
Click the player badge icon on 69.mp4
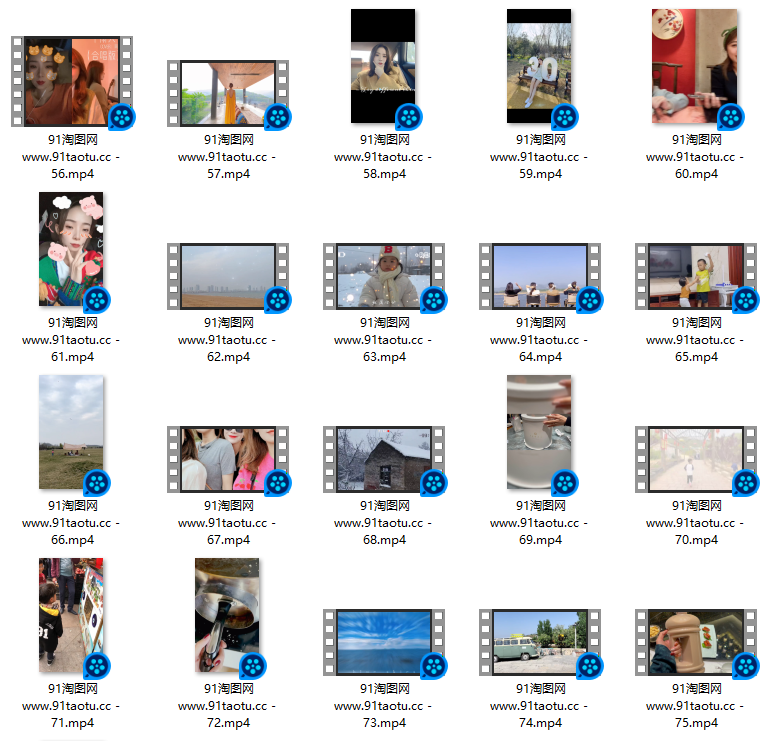tap(565, 483)
